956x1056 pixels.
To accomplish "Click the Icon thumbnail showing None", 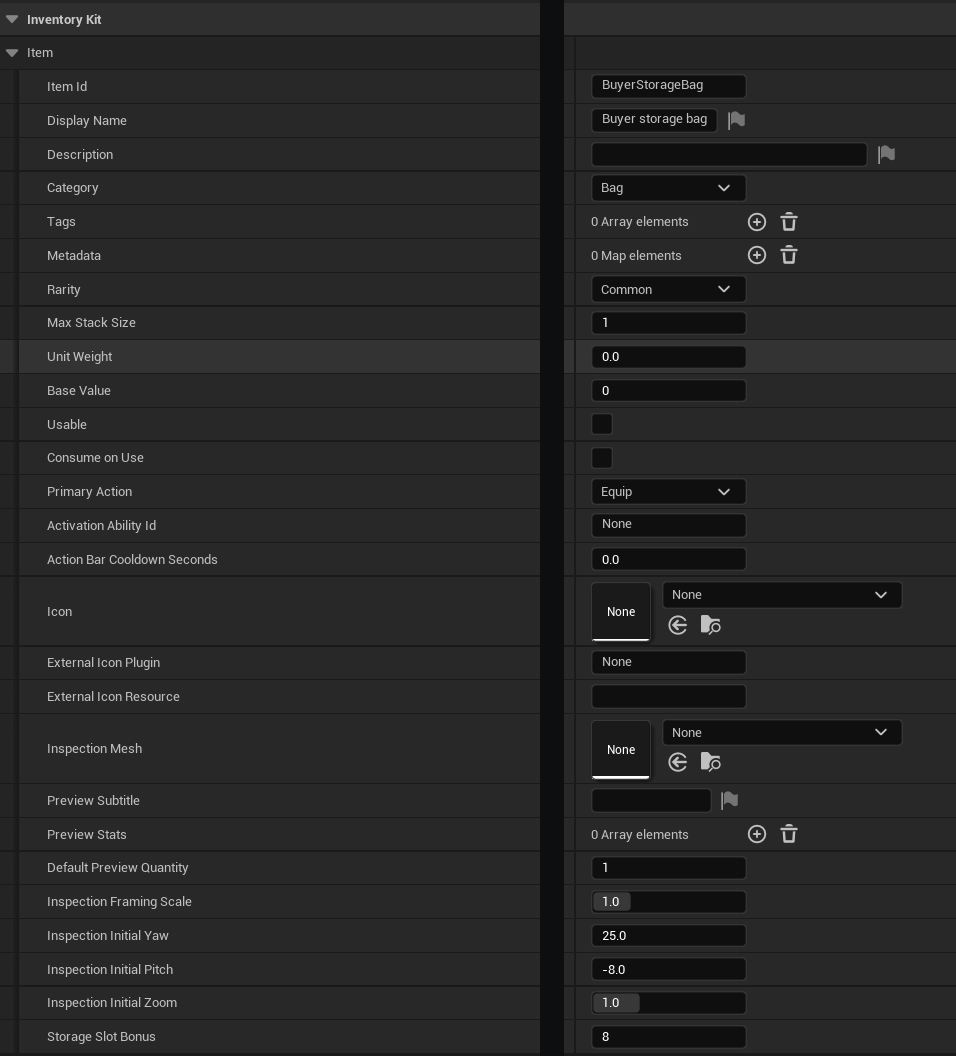I will click(621, 612).
